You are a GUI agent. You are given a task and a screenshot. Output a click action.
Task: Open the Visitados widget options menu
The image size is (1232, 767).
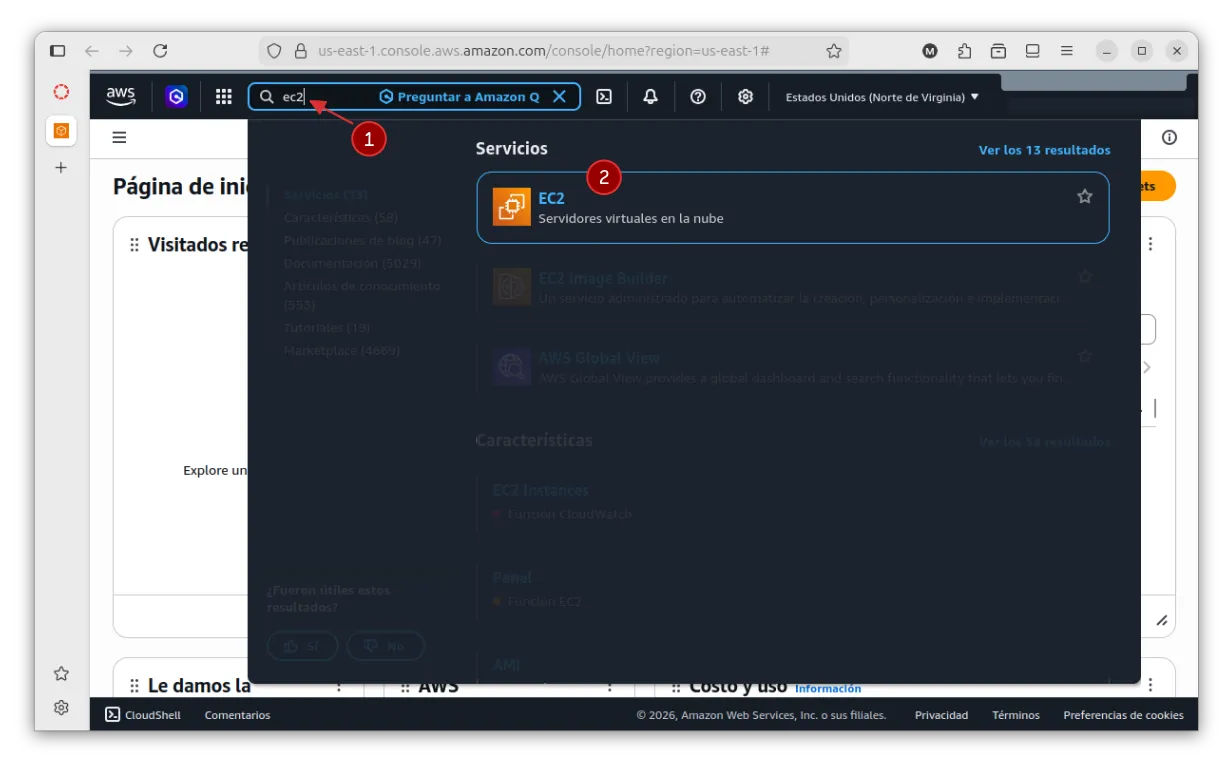coord(1151,244)
